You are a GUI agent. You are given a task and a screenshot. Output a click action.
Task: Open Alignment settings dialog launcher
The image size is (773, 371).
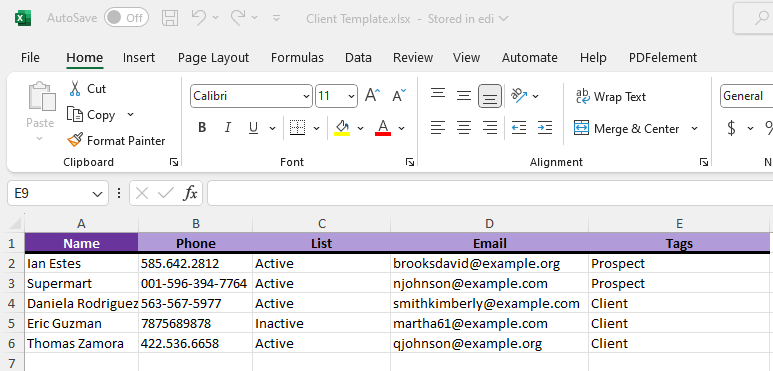[704, 162]
